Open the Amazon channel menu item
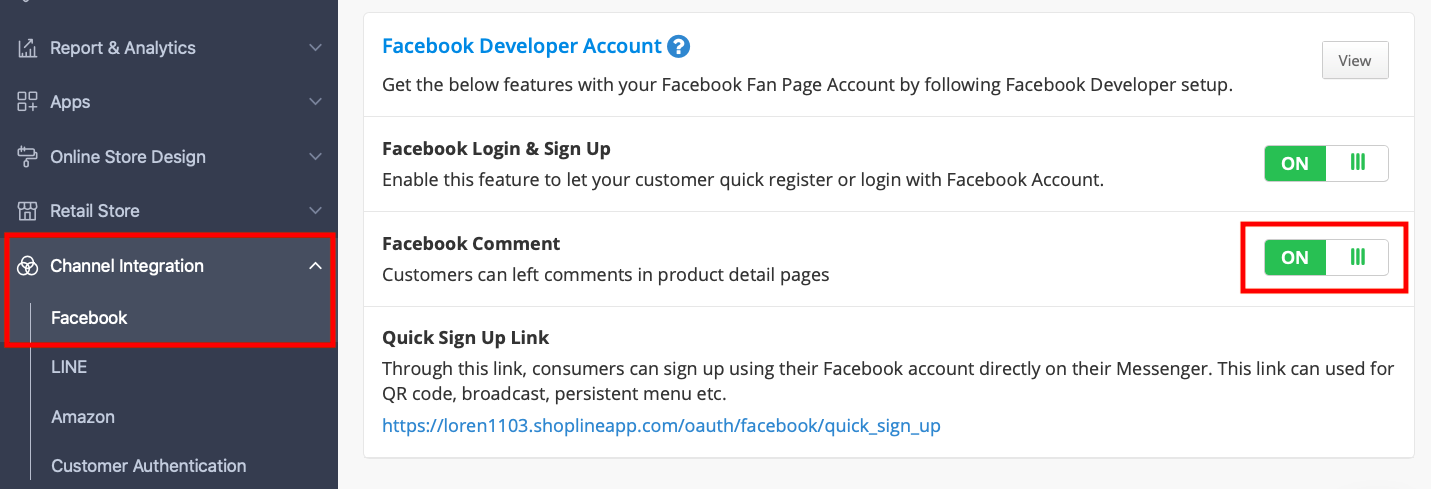This screenshot has width=1431, height=489. click(x=83, y=417)
